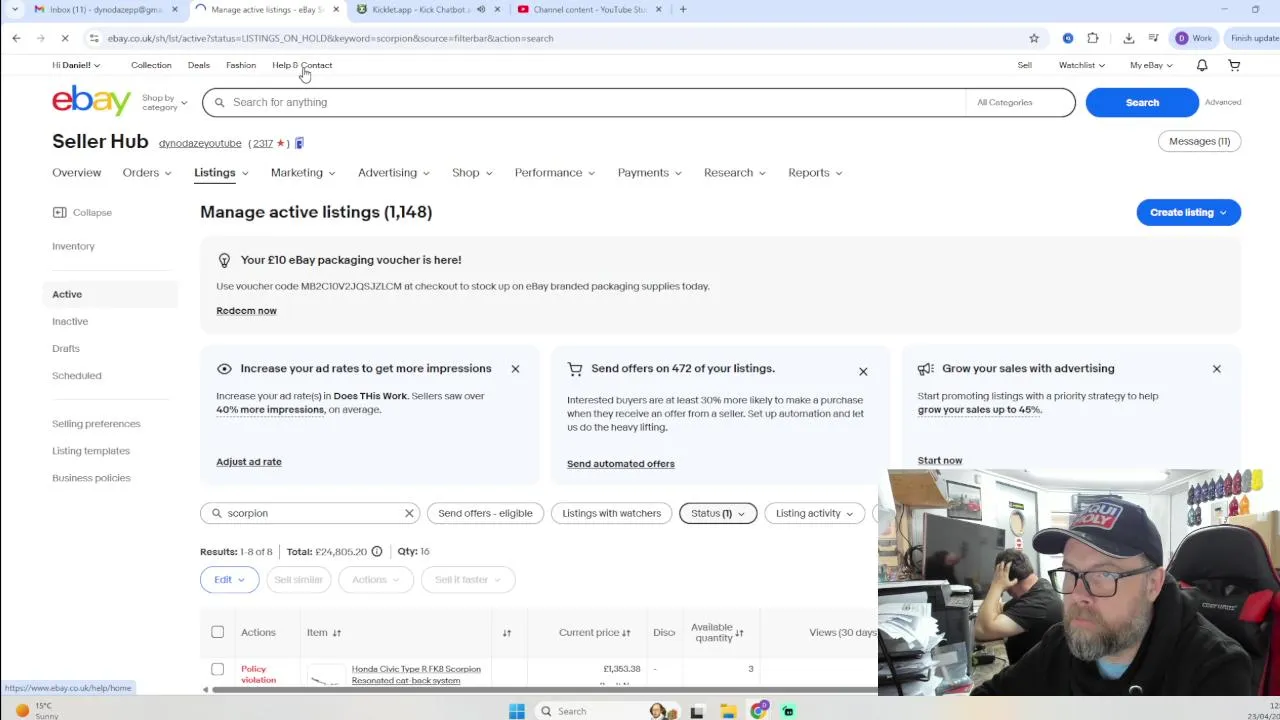
Task: Open the Reports menu
Action: click(814, 172)
